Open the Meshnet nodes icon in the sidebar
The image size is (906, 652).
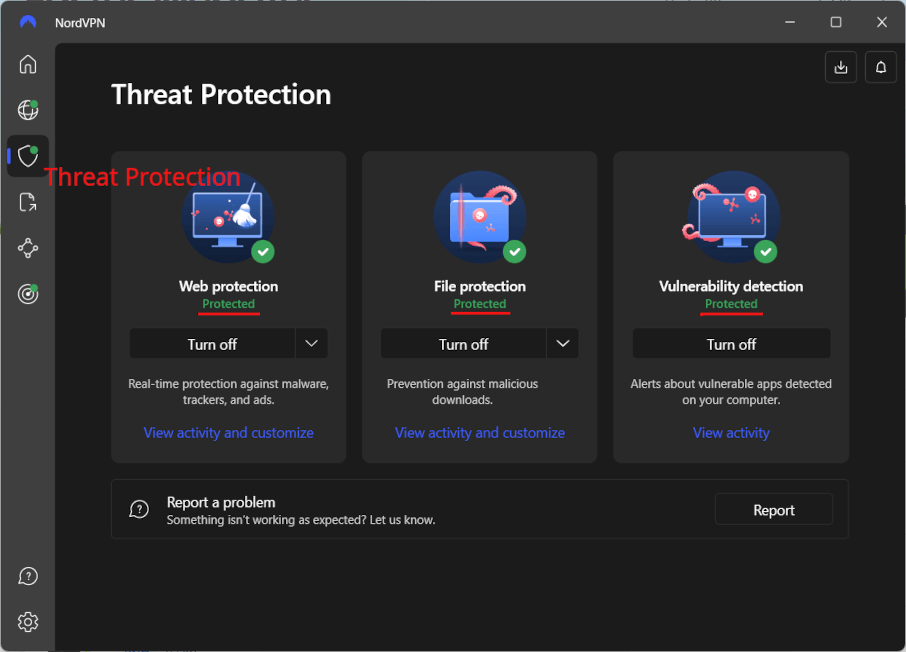(x=28, y=249)
